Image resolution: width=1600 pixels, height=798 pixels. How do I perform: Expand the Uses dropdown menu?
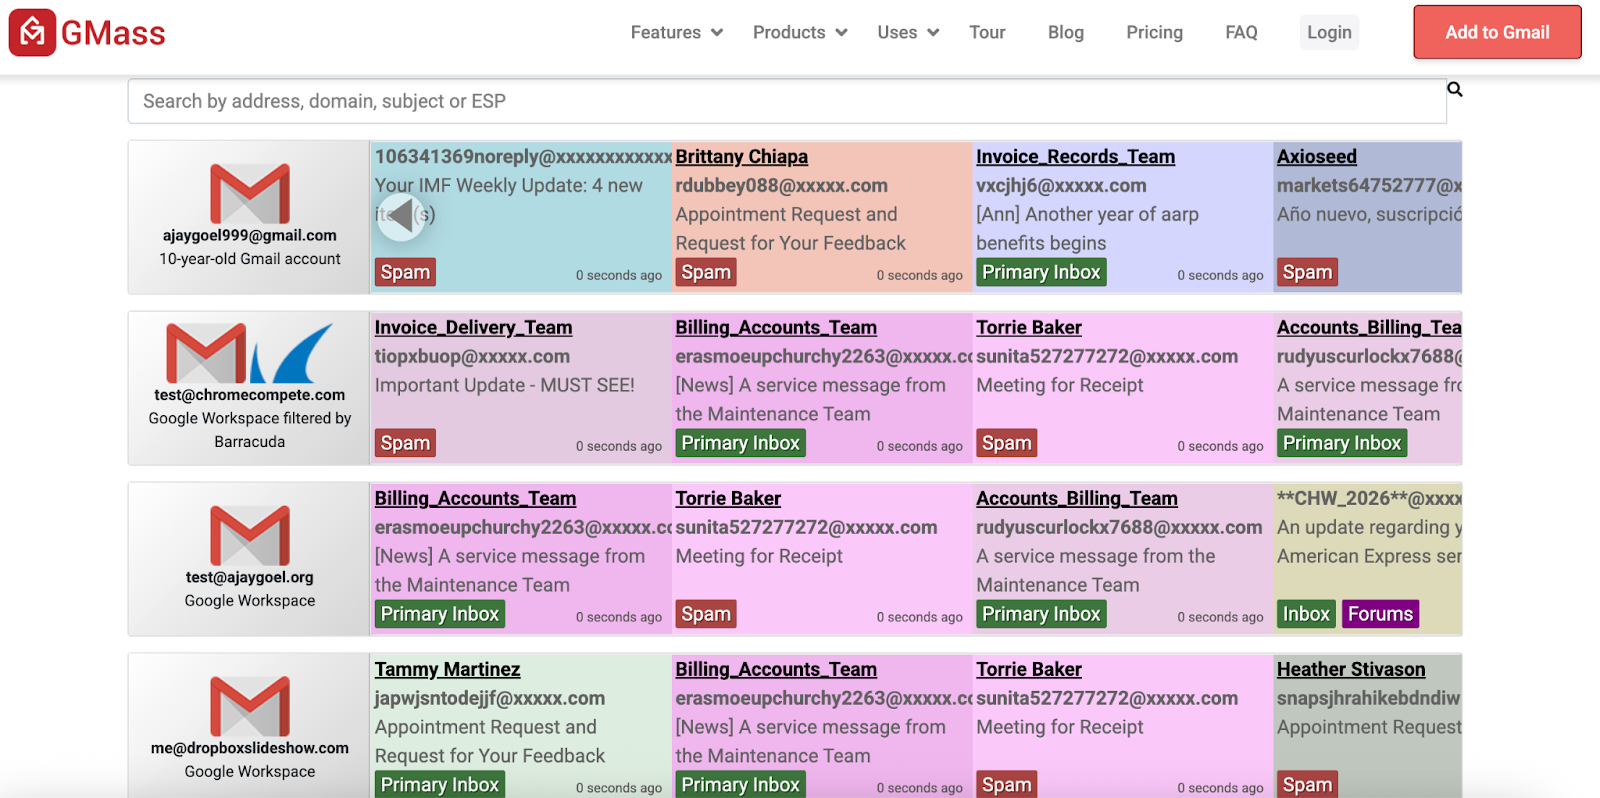pos(908,32)
